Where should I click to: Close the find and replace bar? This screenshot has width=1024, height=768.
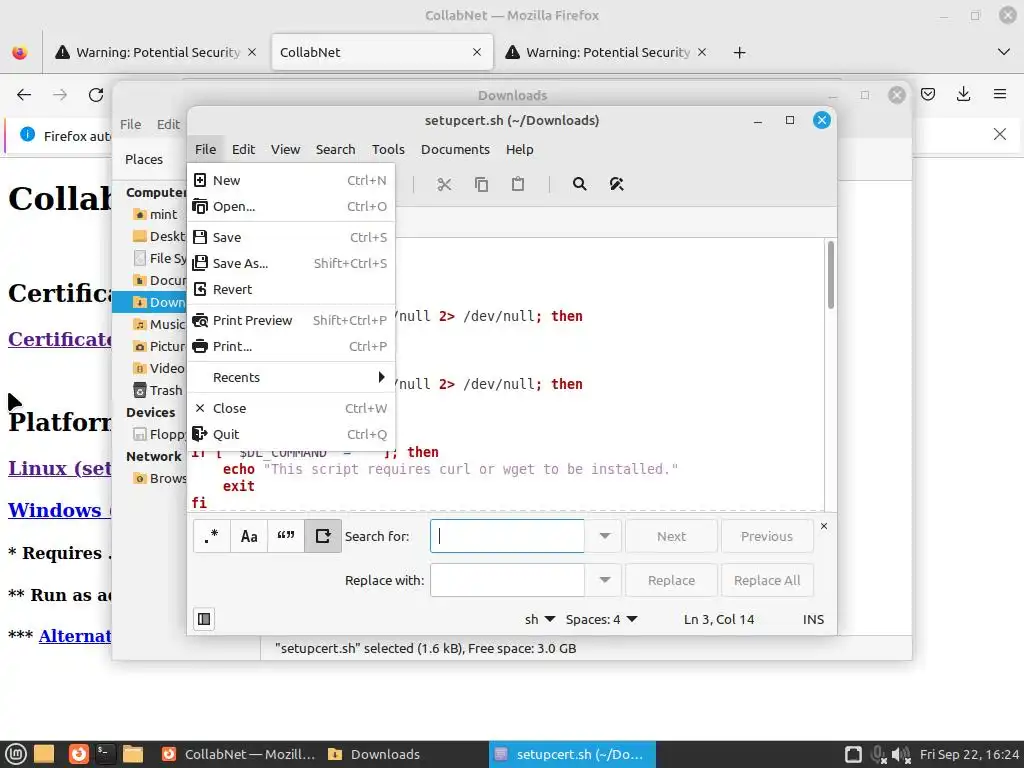[824, 526]
